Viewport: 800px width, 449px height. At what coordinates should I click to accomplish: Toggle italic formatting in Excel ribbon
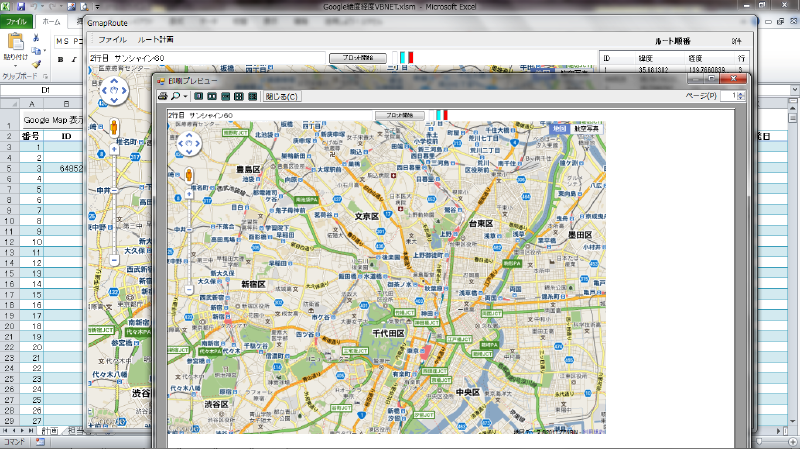point(75,60)
